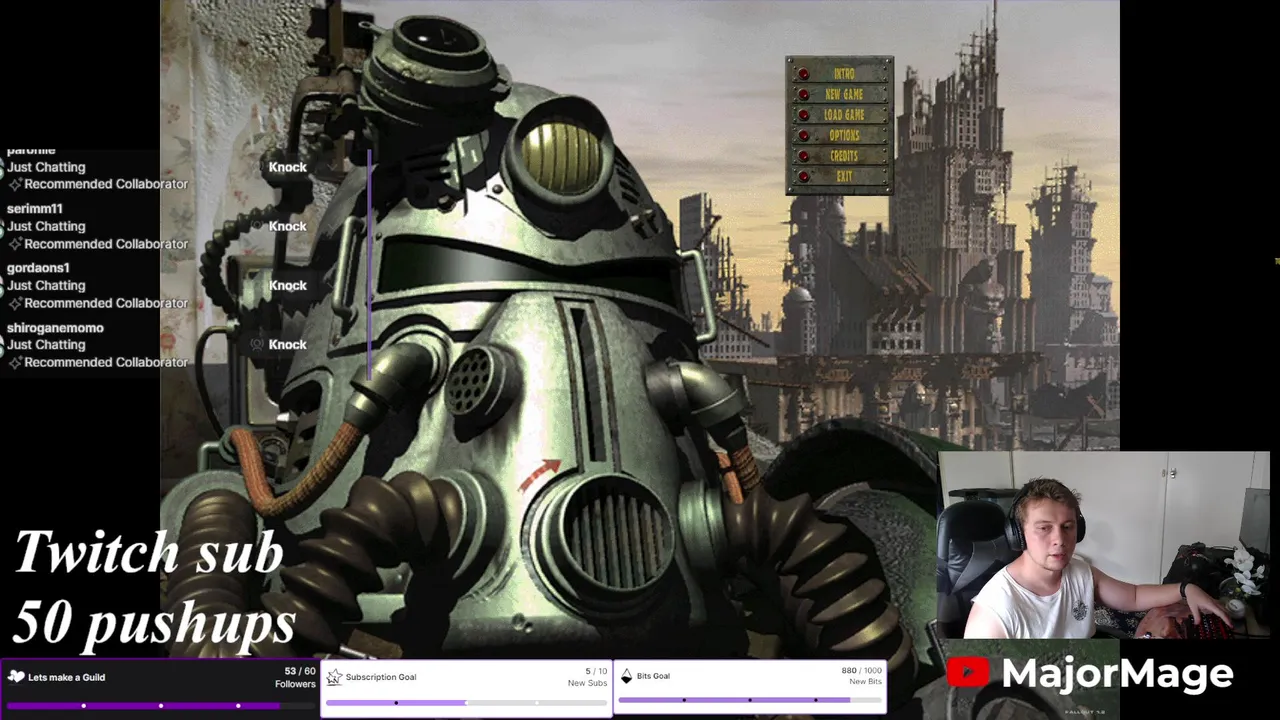Click the red button beside INTRO
Viewport: 1280px width, 720px height.
point(803,73)
